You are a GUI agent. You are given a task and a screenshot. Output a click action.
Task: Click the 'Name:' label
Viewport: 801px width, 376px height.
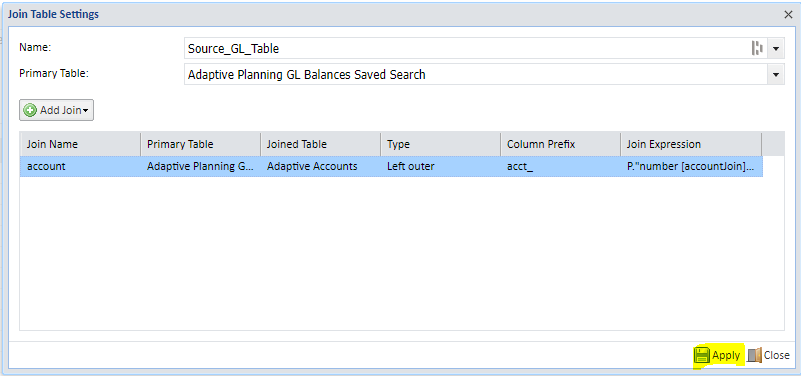(36, 47)
